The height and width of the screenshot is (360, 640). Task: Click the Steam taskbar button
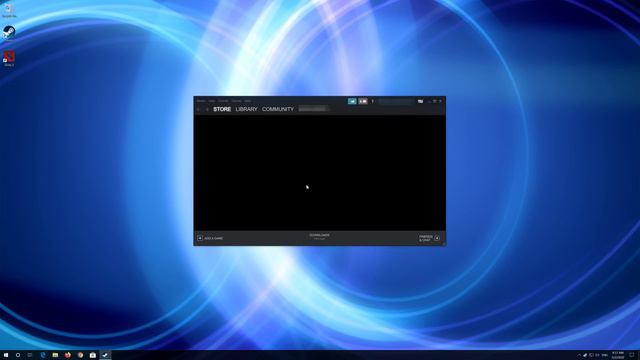click(x=105, y=355)
